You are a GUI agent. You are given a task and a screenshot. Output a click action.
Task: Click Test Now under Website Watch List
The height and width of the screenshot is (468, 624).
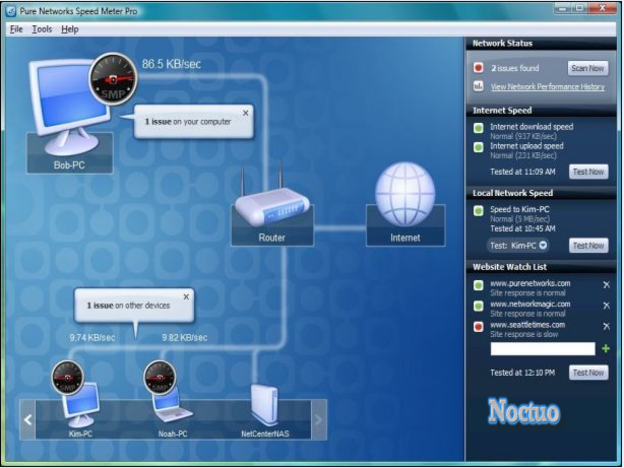click(x=588, y=372)
